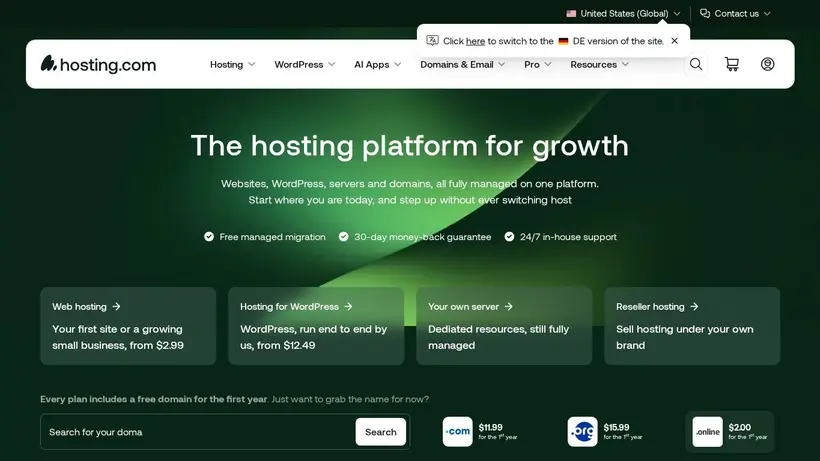
Task: Click the checkmark beside 24/7 in-house support
Action: [509, 237]
